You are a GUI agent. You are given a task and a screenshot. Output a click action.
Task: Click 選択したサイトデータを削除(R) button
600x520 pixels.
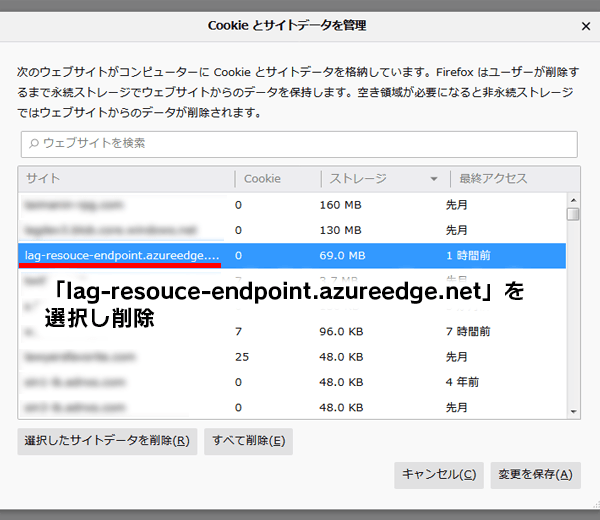coord(107,441)
